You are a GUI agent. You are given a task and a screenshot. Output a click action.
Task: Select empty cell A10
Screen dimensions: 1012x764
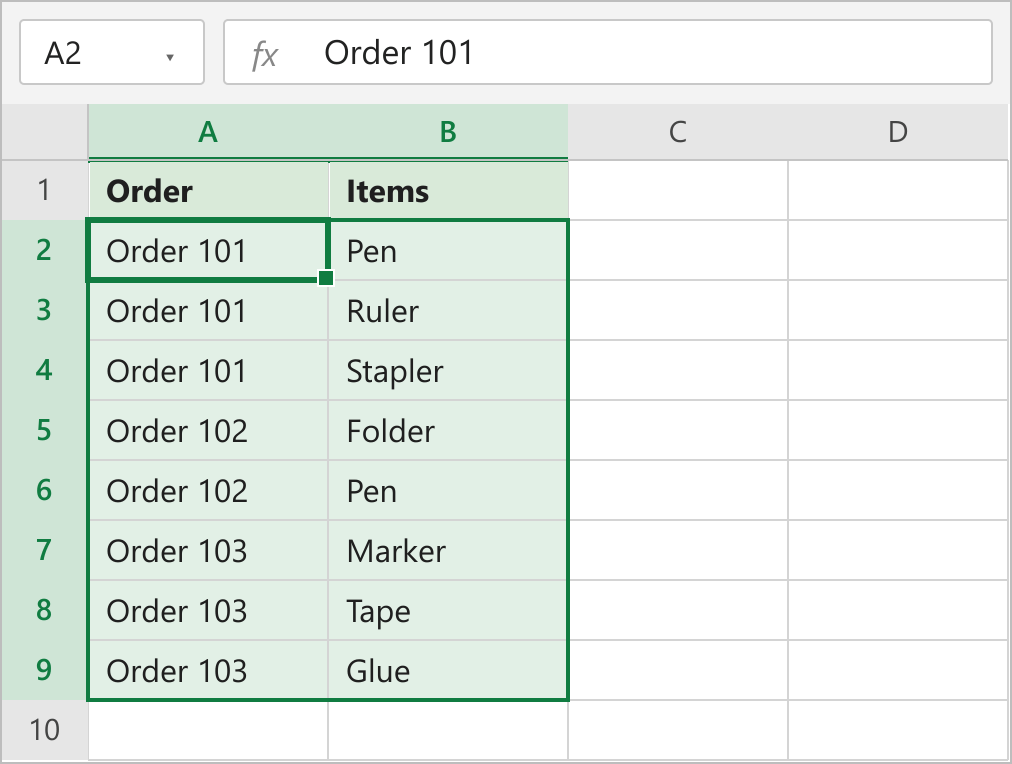click(208, 730)
